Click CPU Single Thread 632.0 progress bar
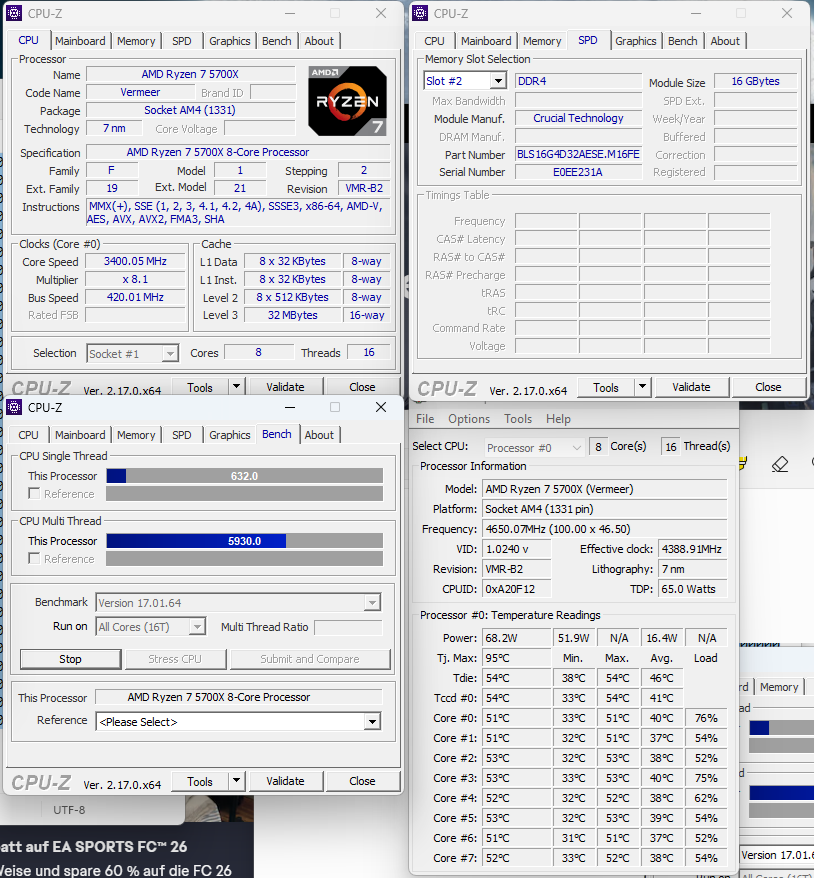Screen dimensions: 815x879 tap(244, 476)
